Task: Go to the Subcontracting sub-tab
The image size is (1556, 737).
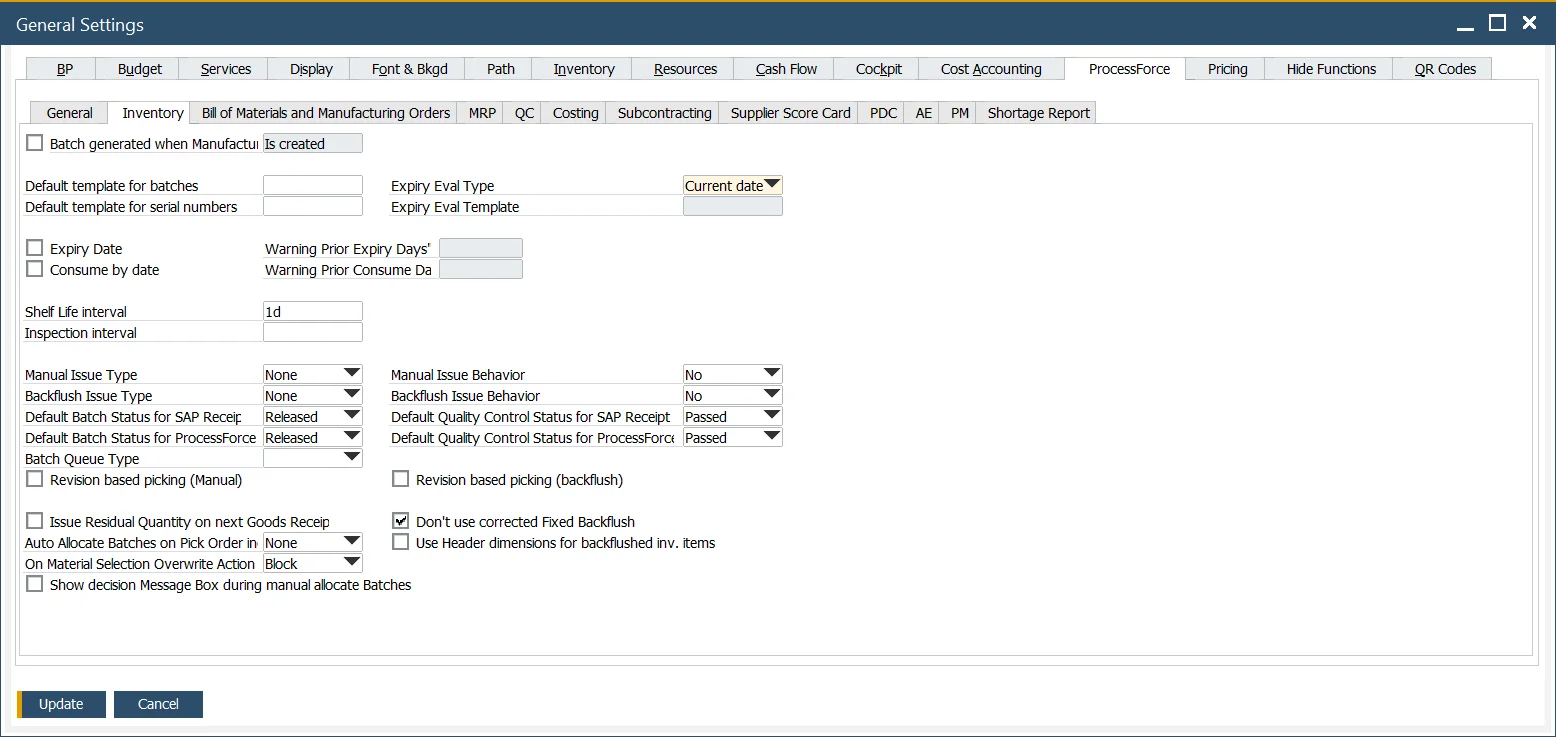Action: point(664,113)
